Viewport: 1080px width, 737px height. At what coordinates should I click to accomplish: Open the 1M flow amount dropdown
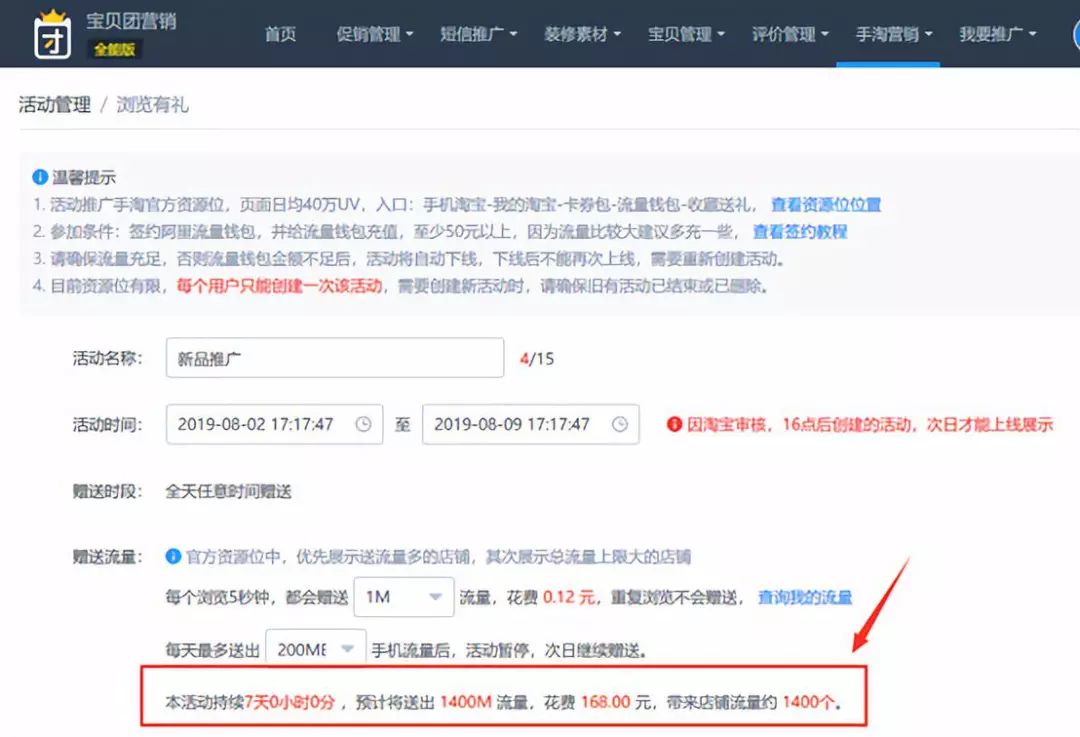(x=404, y=596)
